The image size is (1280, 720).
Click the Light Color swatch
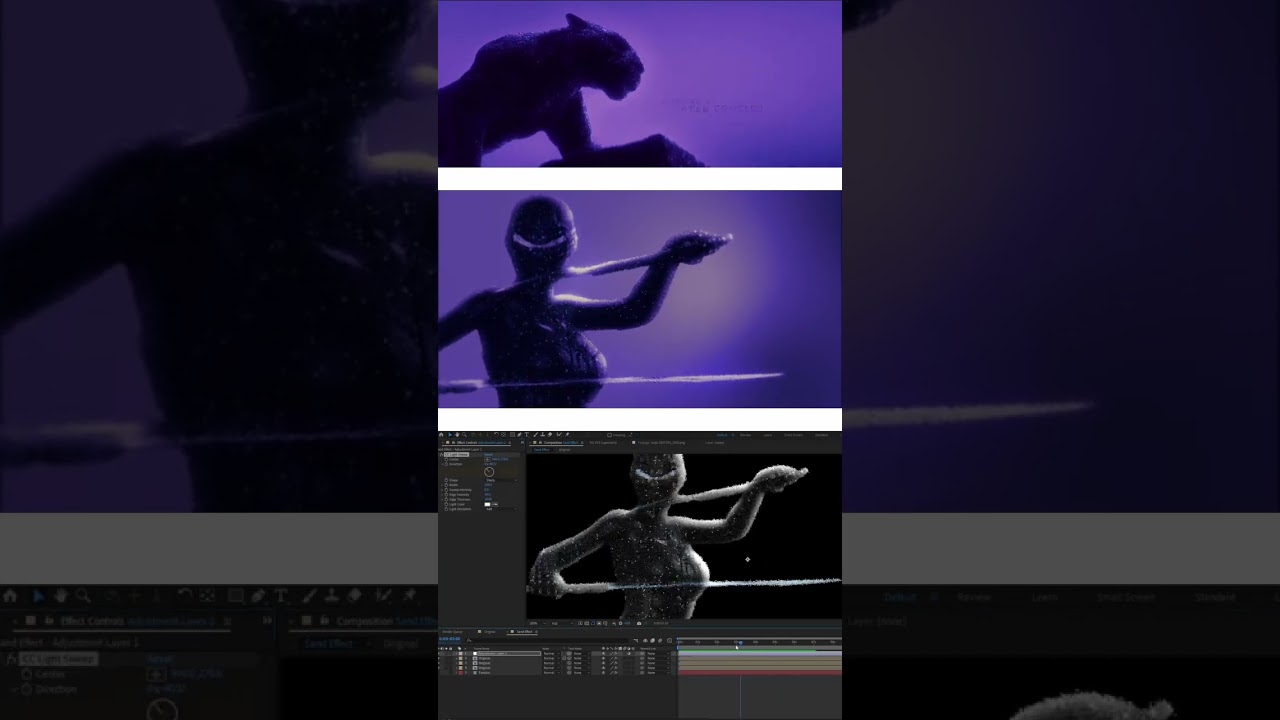(x=488, y=504)
